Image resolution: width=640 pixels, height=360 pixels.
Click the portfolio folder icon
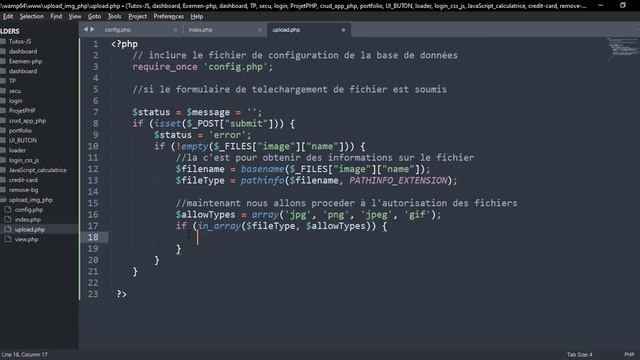click(3, 130)
